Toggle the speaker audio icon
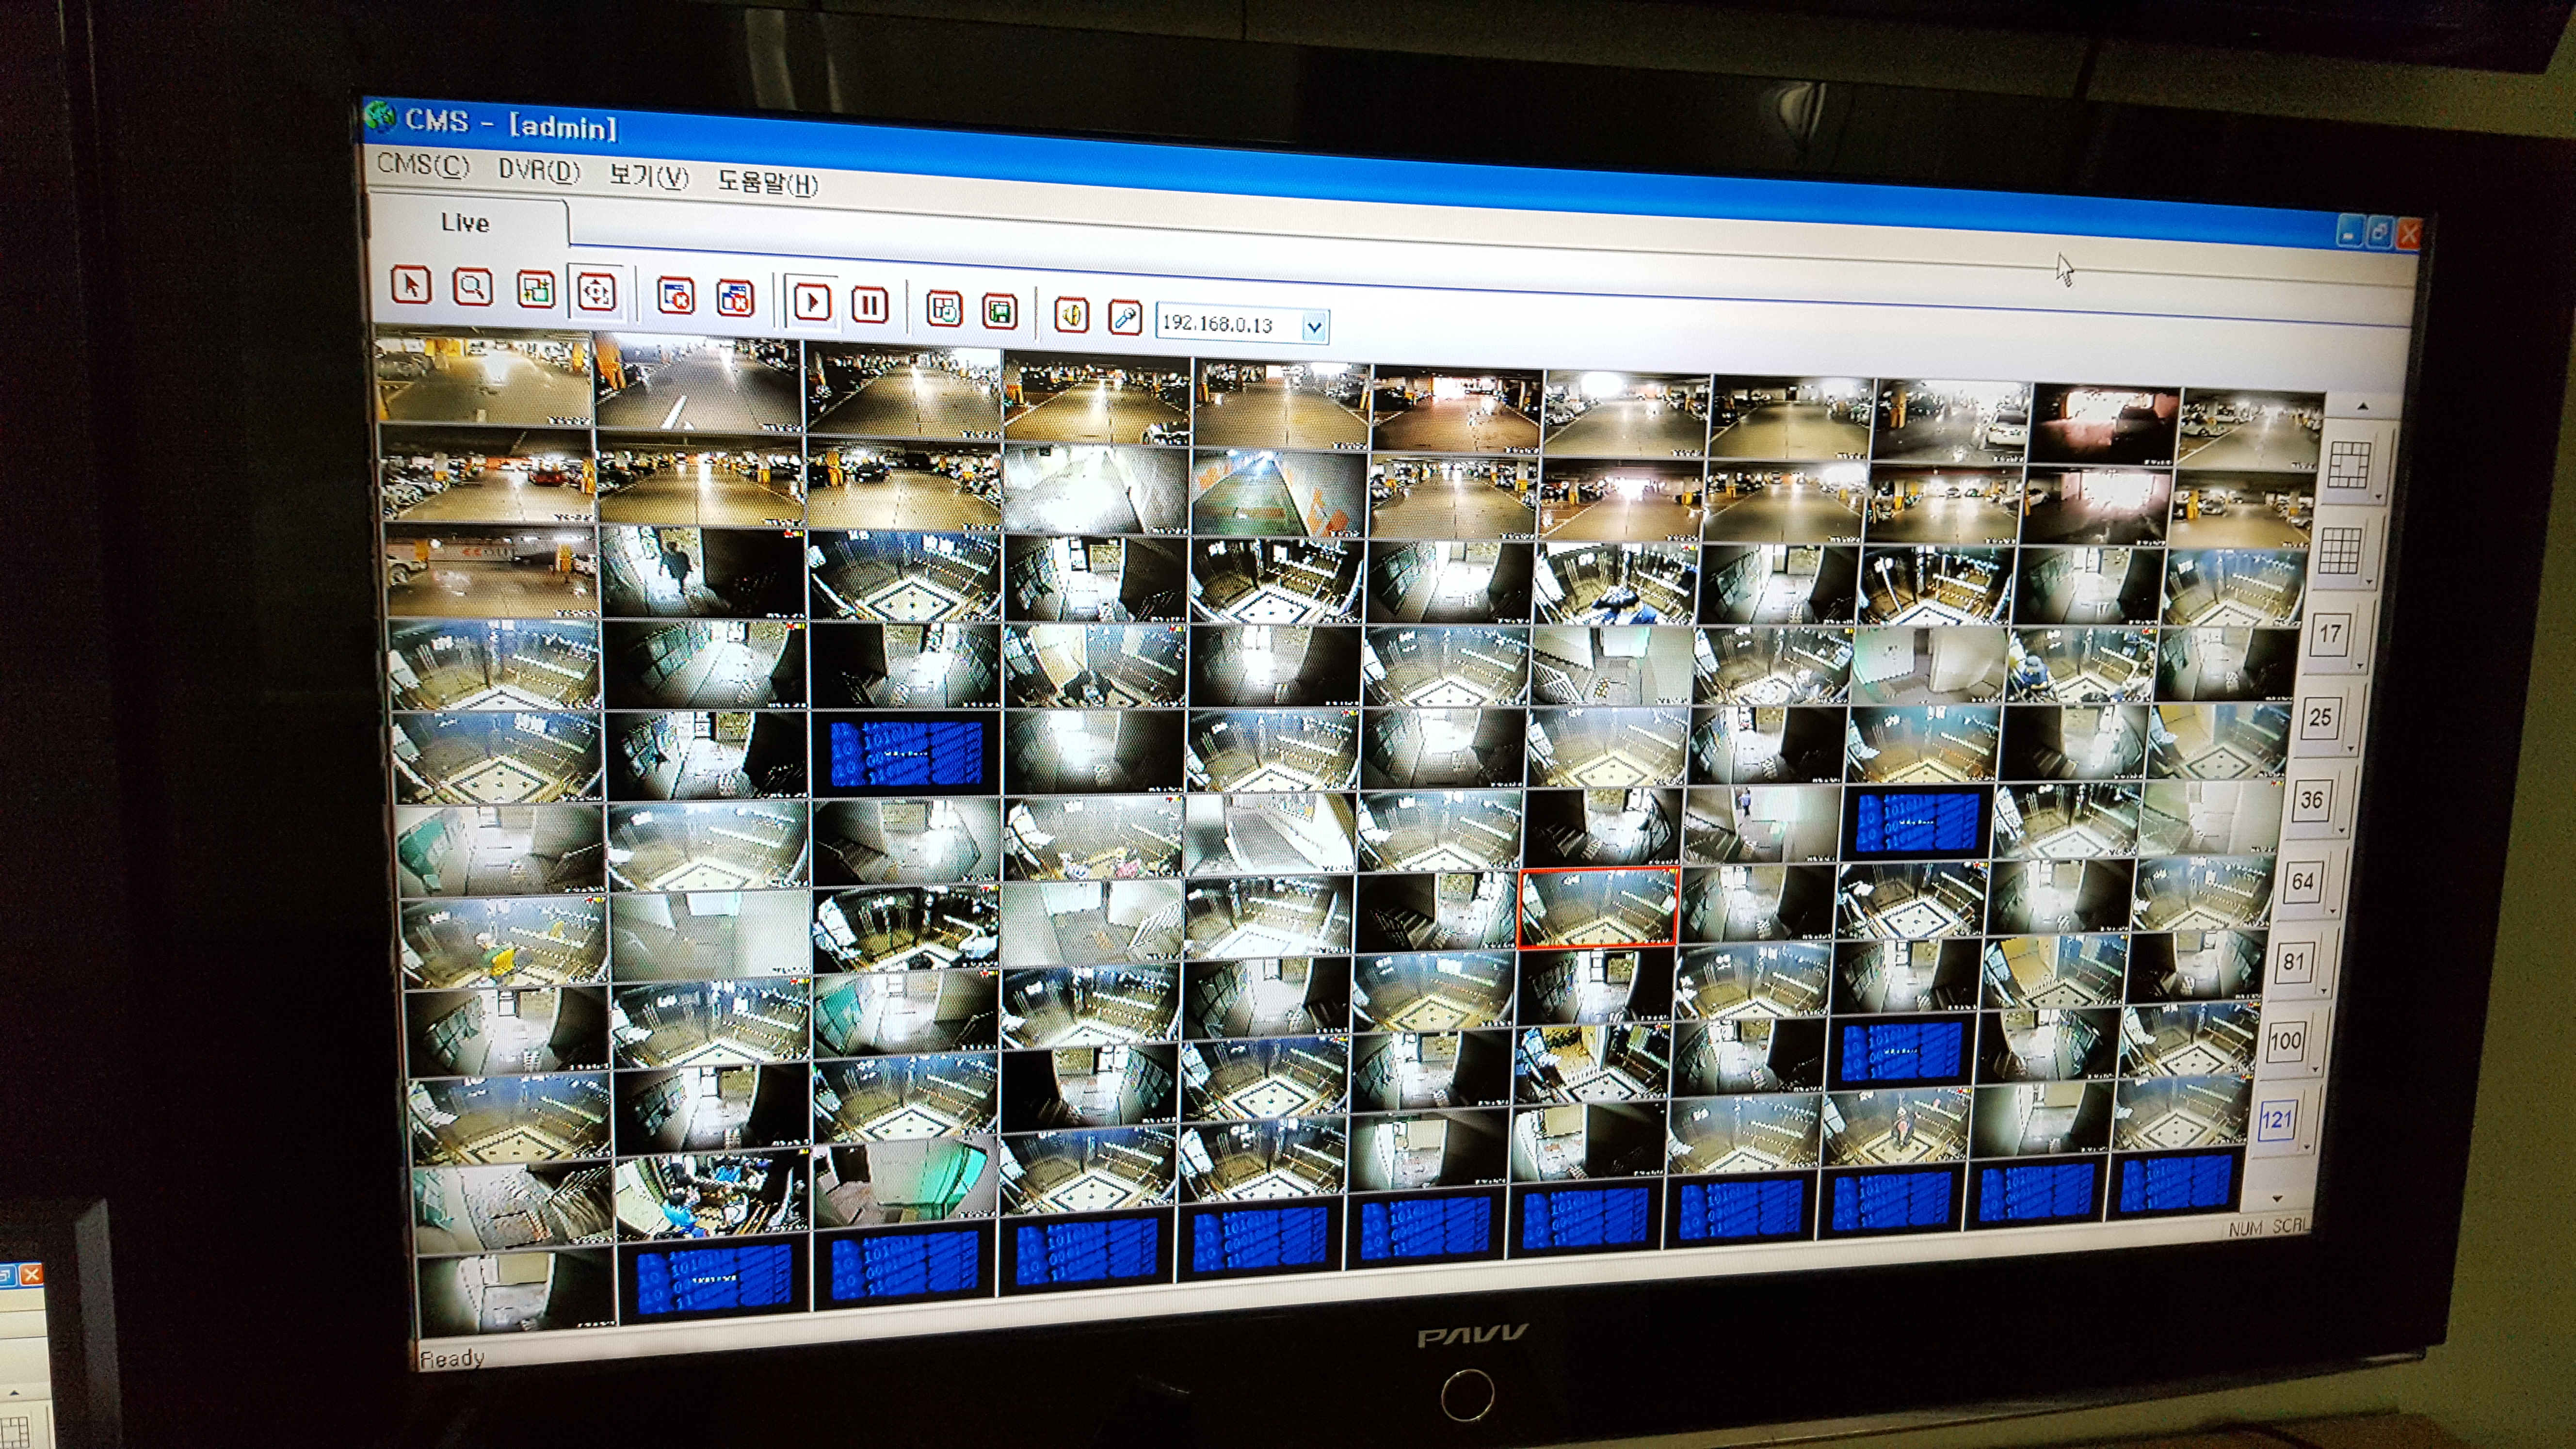The image size is (2576, 1449). 1071,315
